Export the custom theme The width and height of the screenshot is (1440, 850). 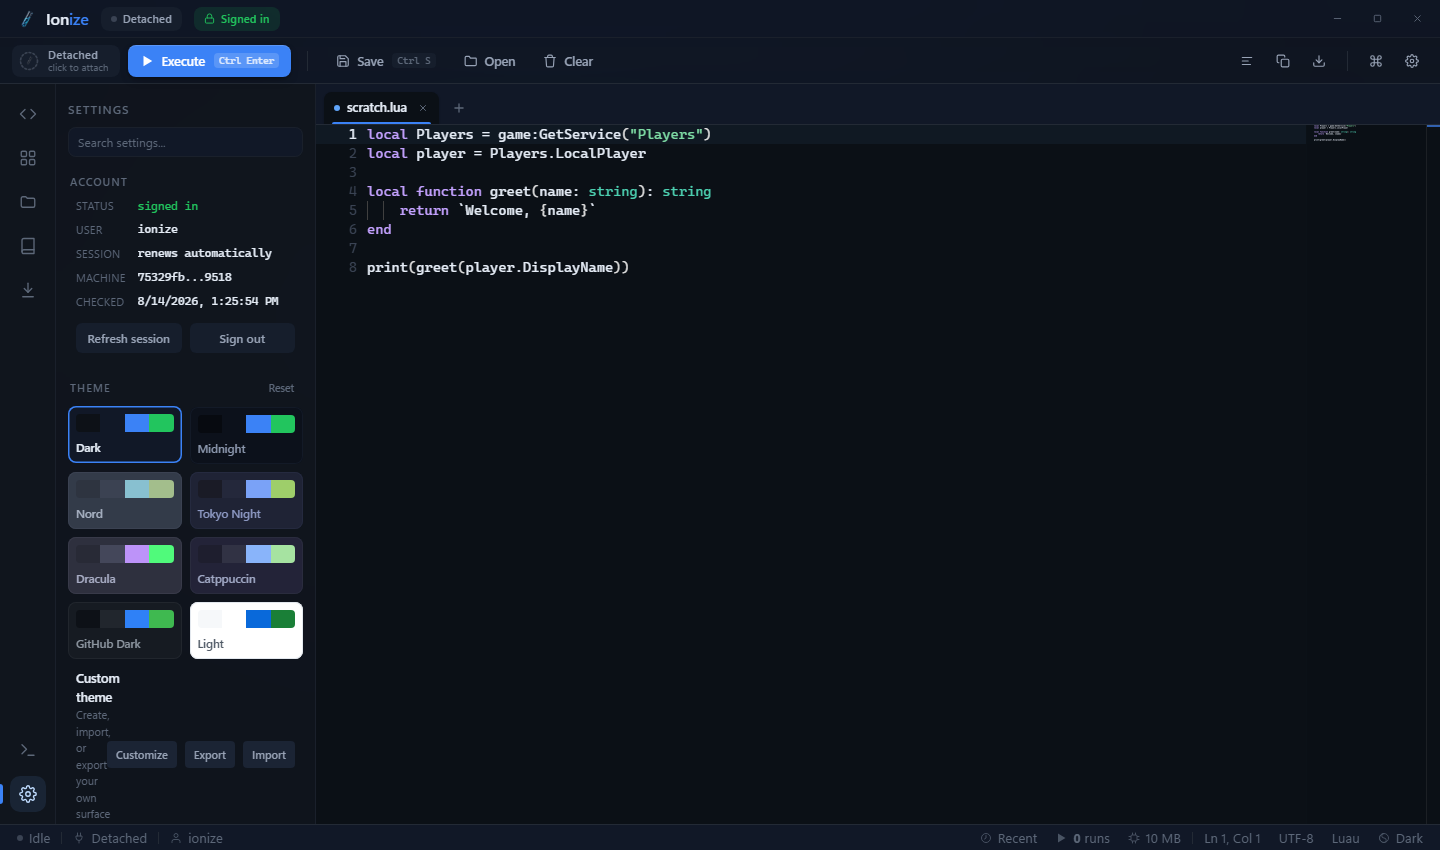210,755
